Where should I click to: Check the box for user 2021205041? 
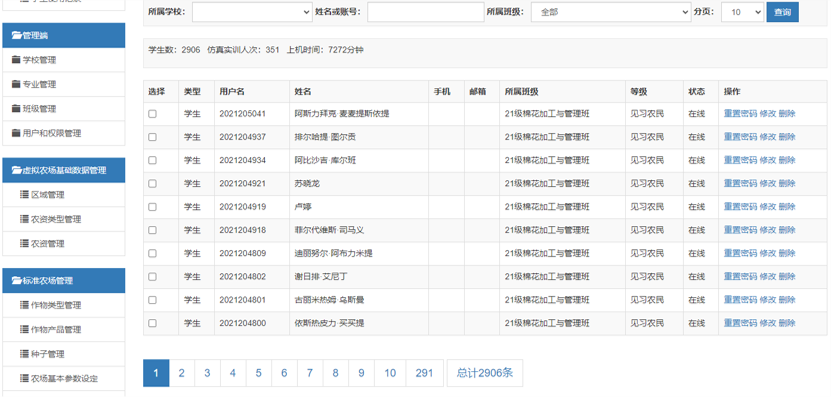tap(153, 114)
